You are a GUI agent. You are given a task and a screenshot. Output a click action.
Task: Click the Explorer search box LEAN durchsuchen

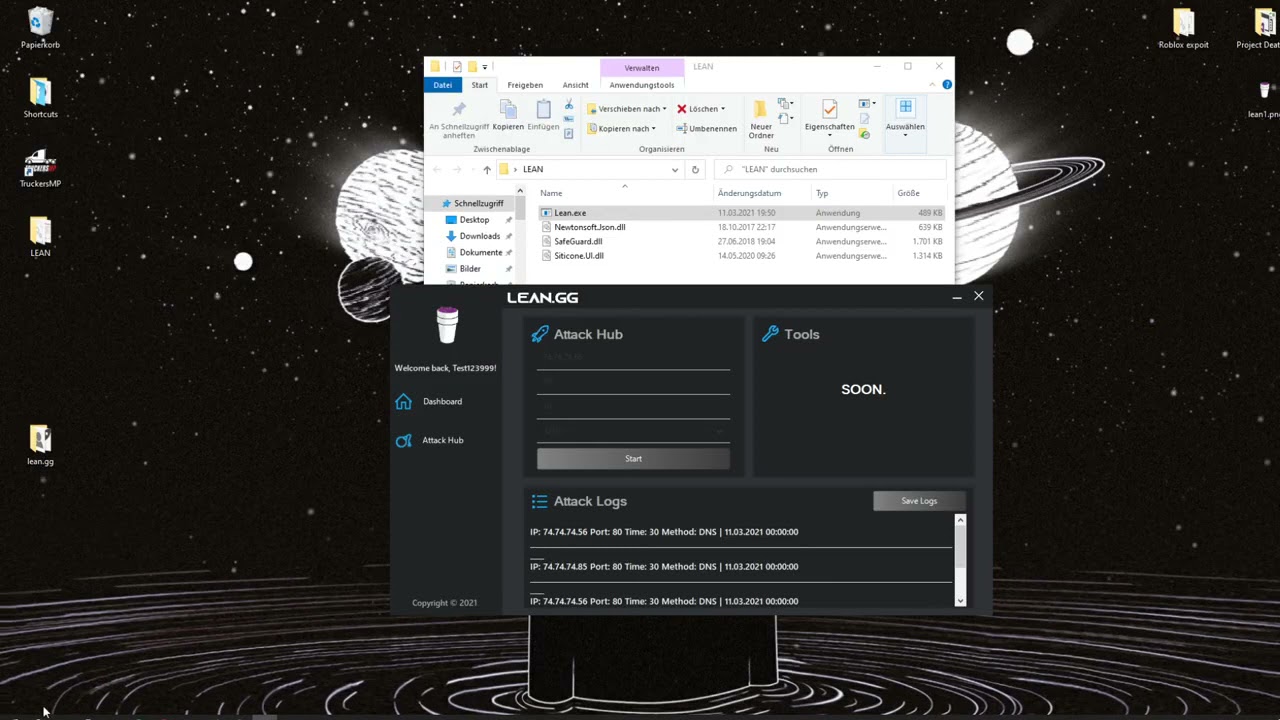click(830, 169)
